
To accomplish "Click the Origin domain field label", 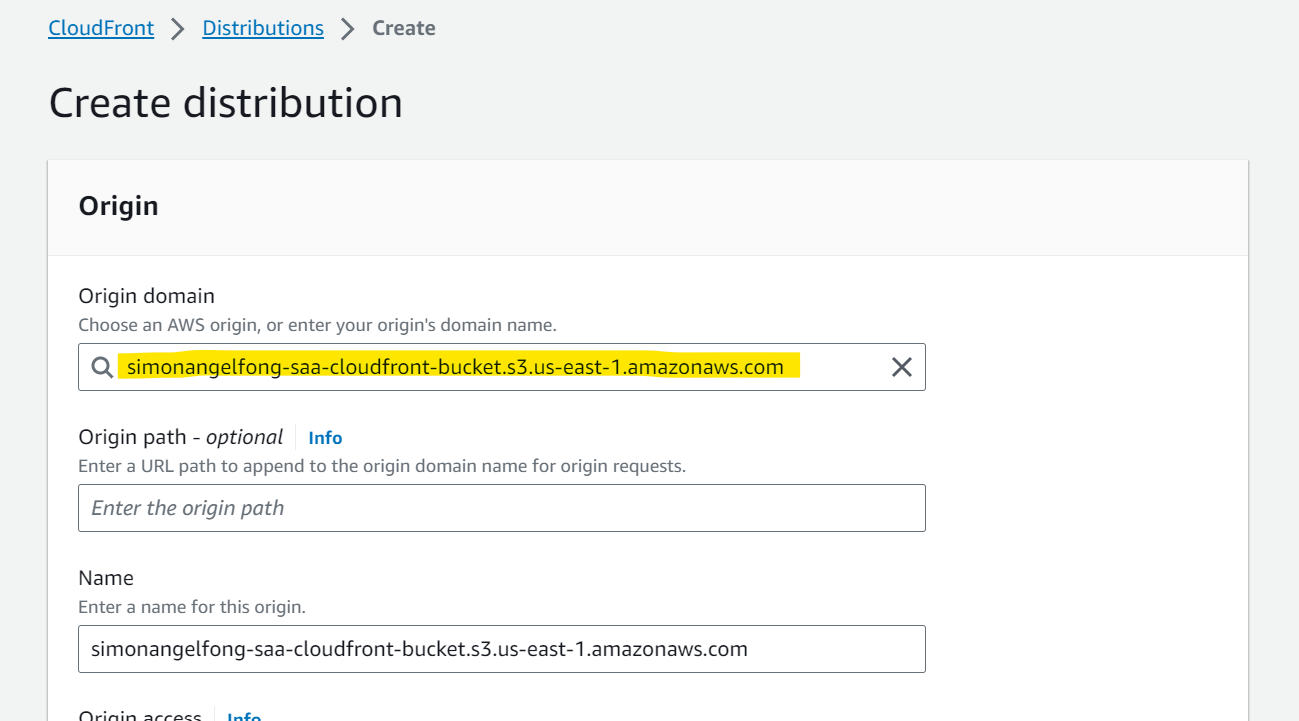I will [147, 296].
